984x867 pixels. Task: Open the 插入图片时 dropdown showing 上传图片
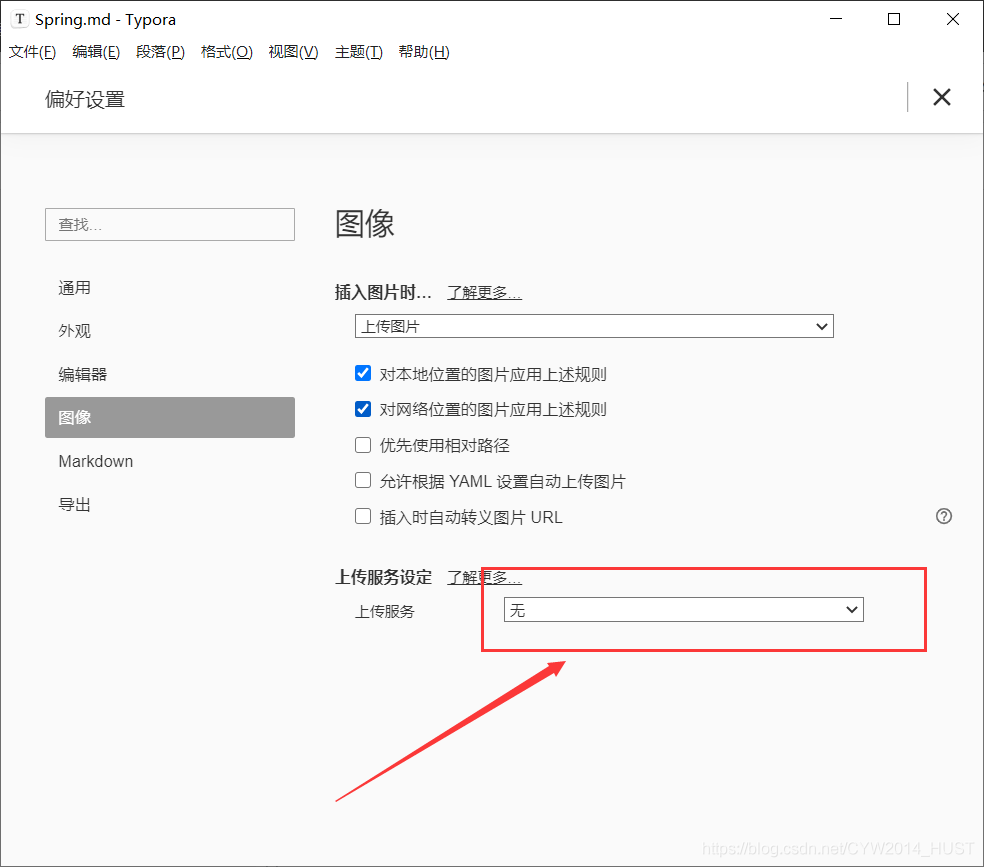pos(593,326)
